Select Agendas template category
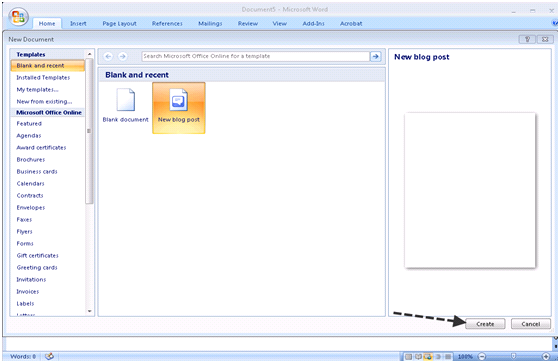This screenshot has height=363, width=560. [x=29, y=136]
